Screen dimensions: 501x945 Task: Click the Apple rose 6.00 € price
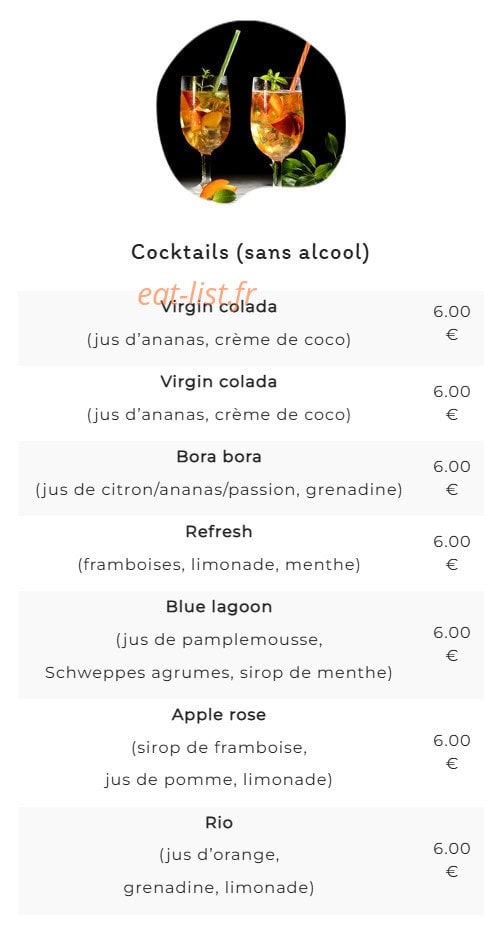452,752
